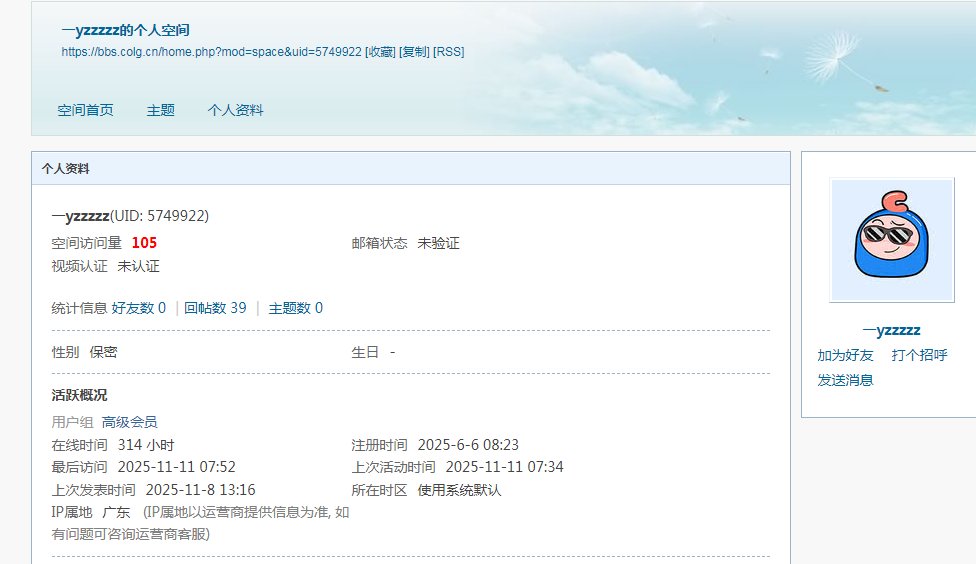Click the 在线时间 314 小时 value
This screenshot has height=564, width=976.
point(146,444)
